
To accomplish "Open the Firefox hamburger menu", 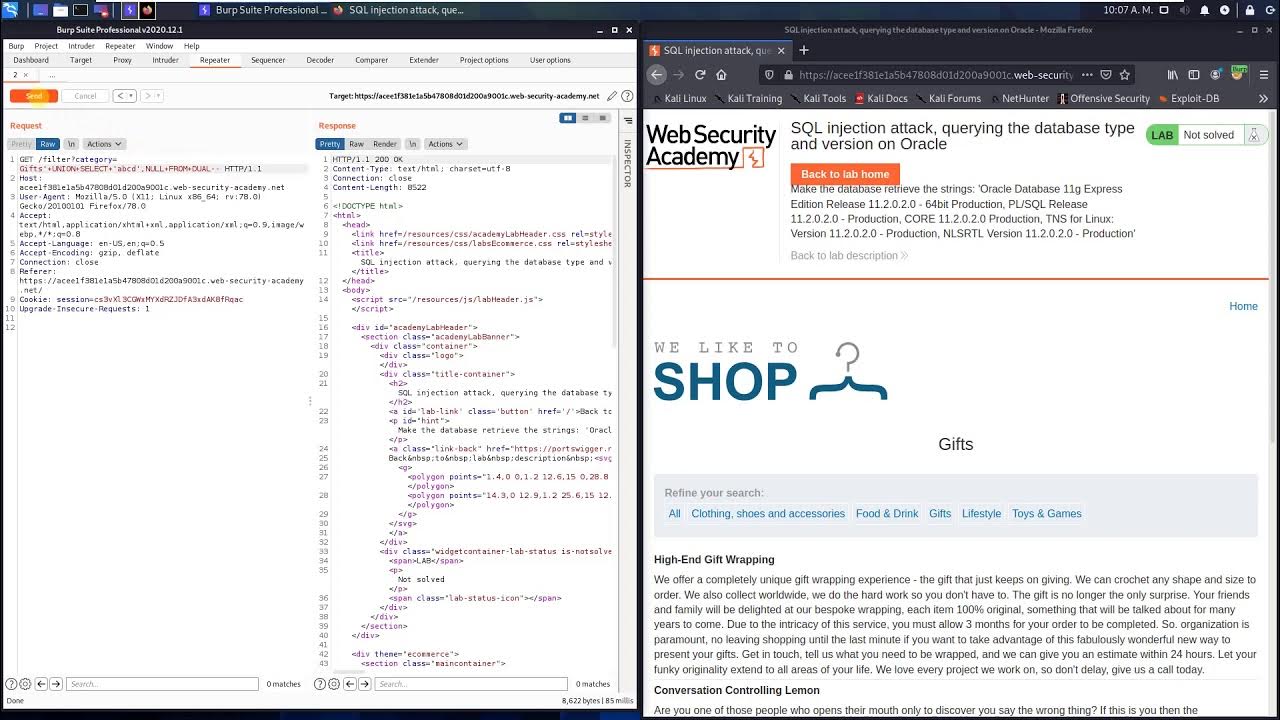I will click(x=1264, y=74).
